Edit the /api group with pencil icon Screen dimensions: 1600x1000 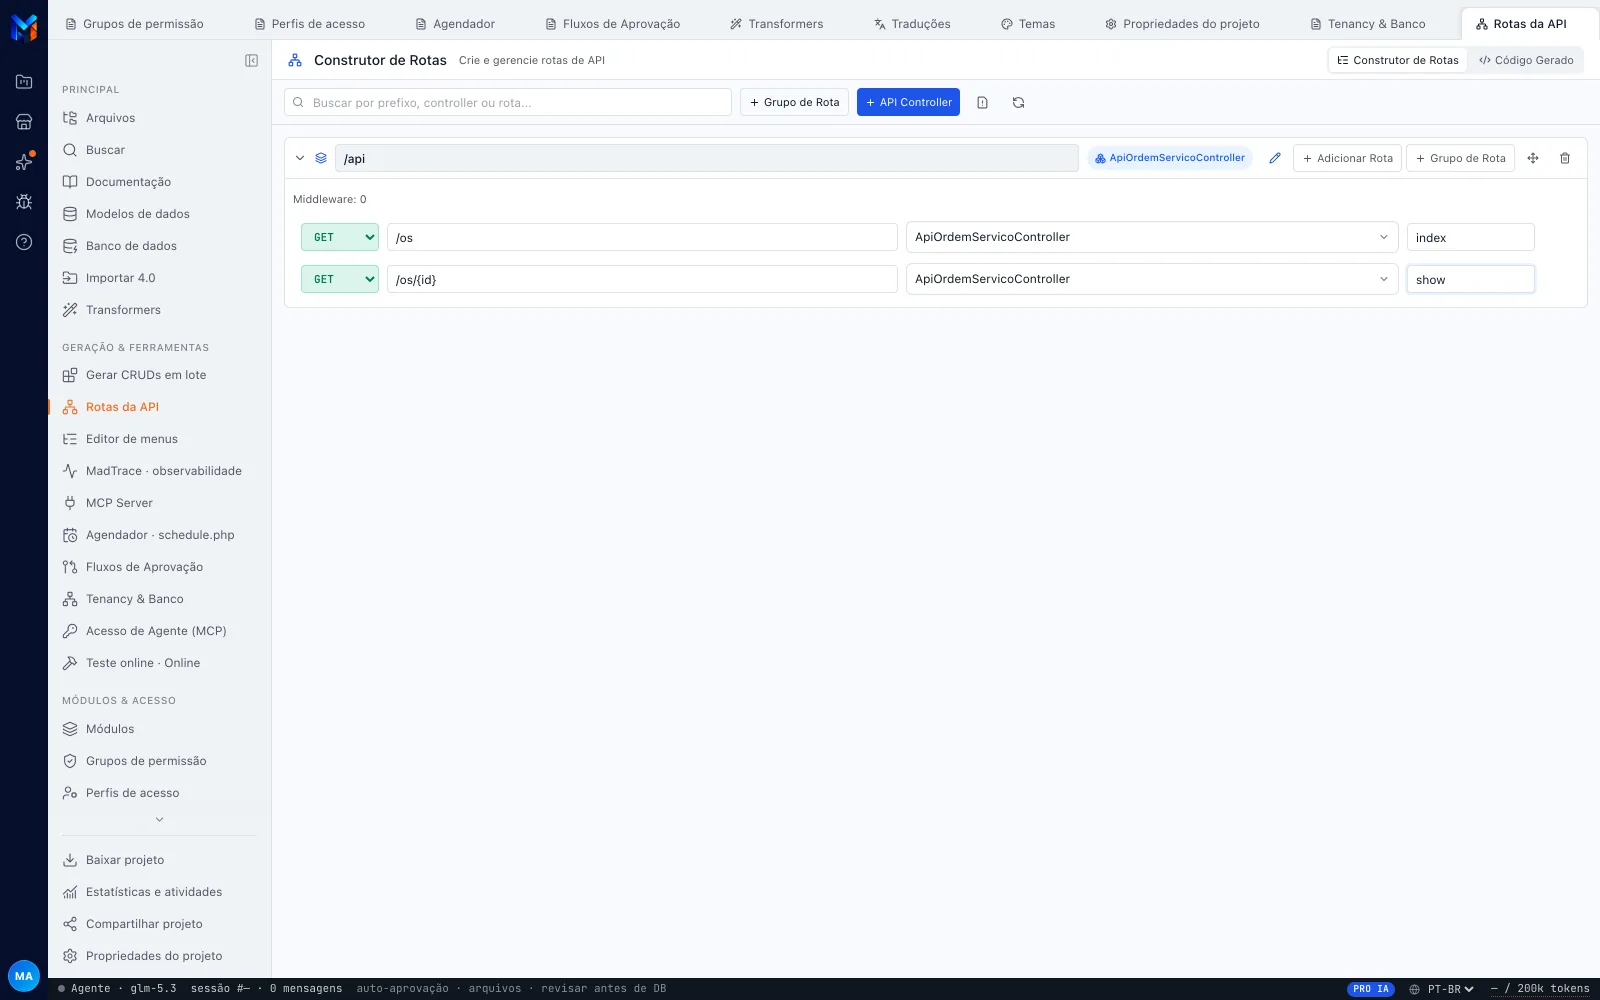click(x=1275, y=158)
